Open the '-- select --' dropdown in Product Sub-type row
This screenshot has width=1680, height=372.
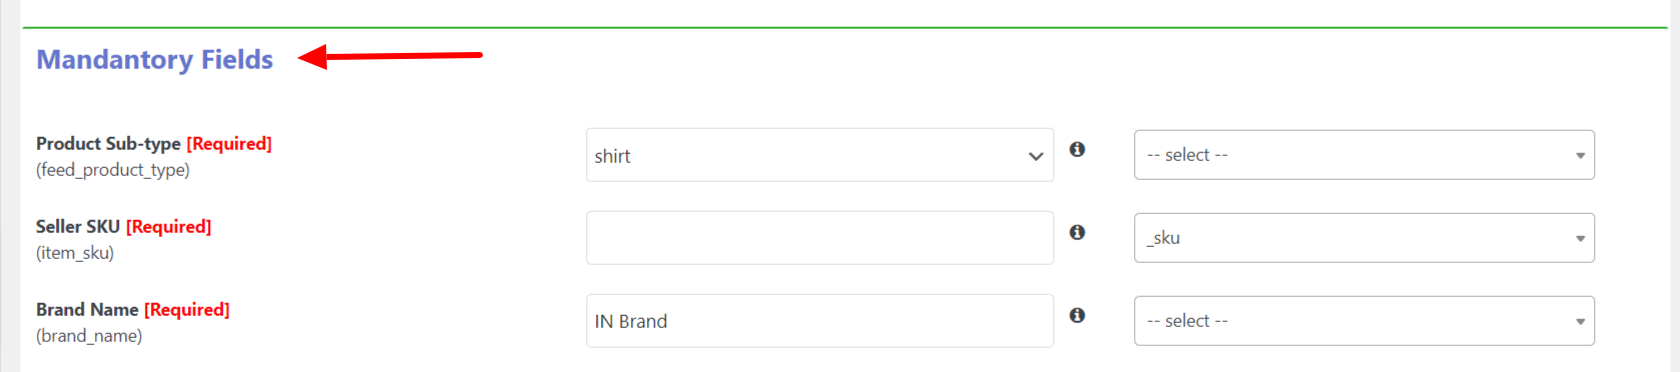(x=1364, y=155)
